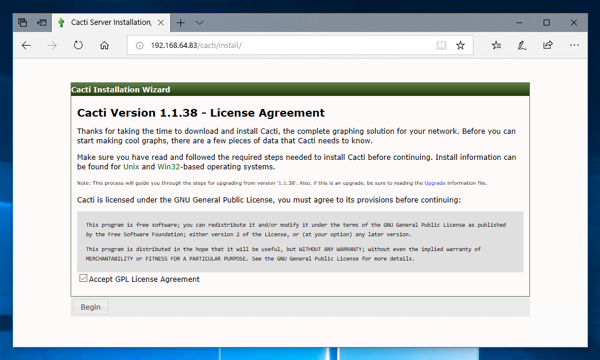Set these tabs aside icon
The width and height of the screenshot is (600, 360).
tap(42, 23)
